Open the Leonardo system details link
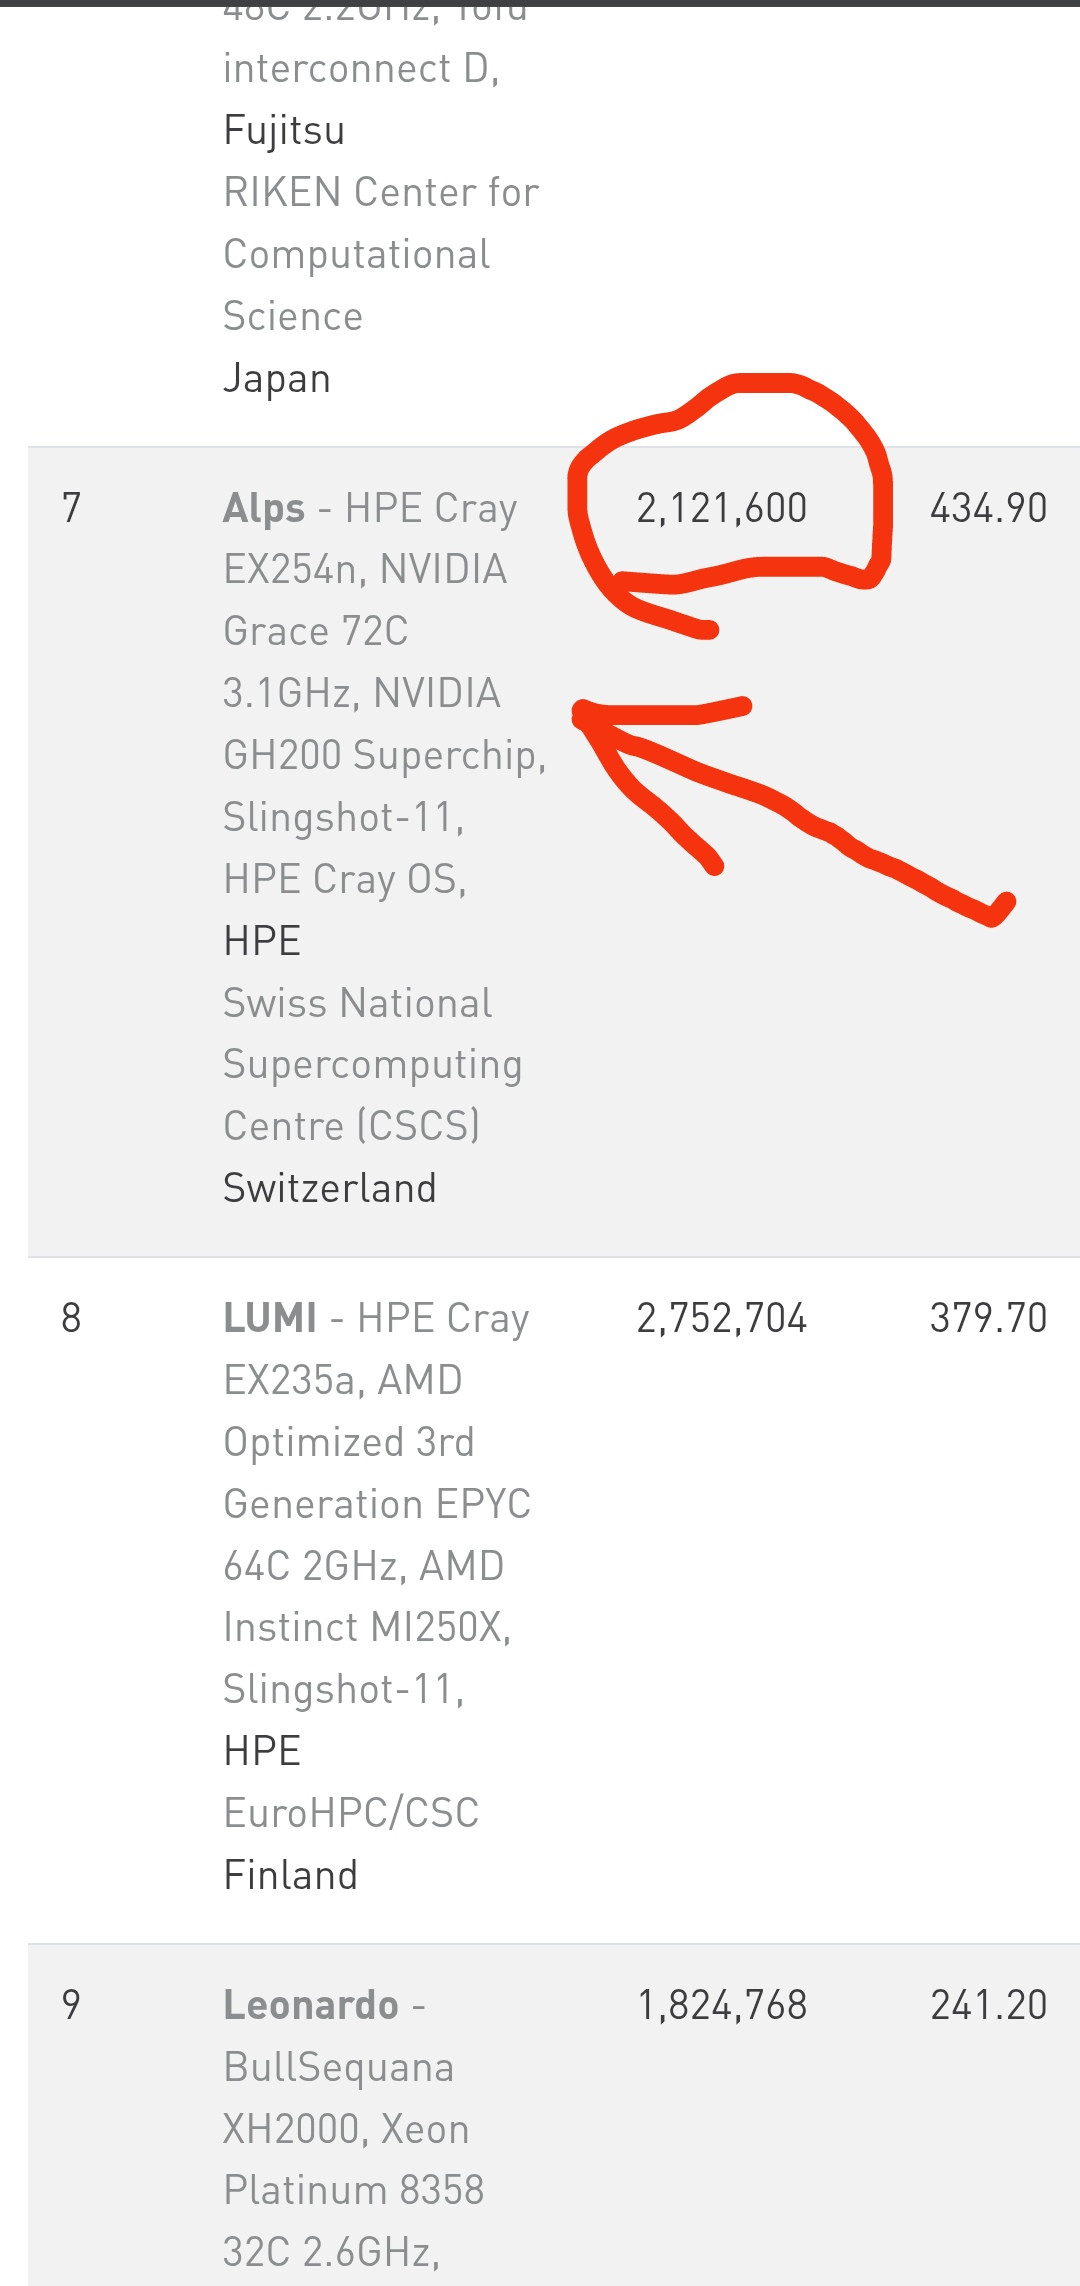This screenshot has width=1080, height=2286. click(x=311, y=2005)
